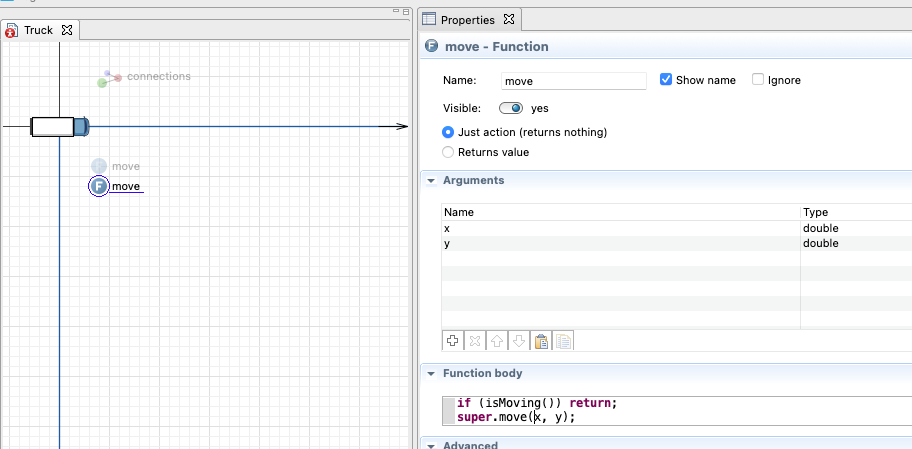
Task: Click the Properties view table icon
Action: pos(429,19)
